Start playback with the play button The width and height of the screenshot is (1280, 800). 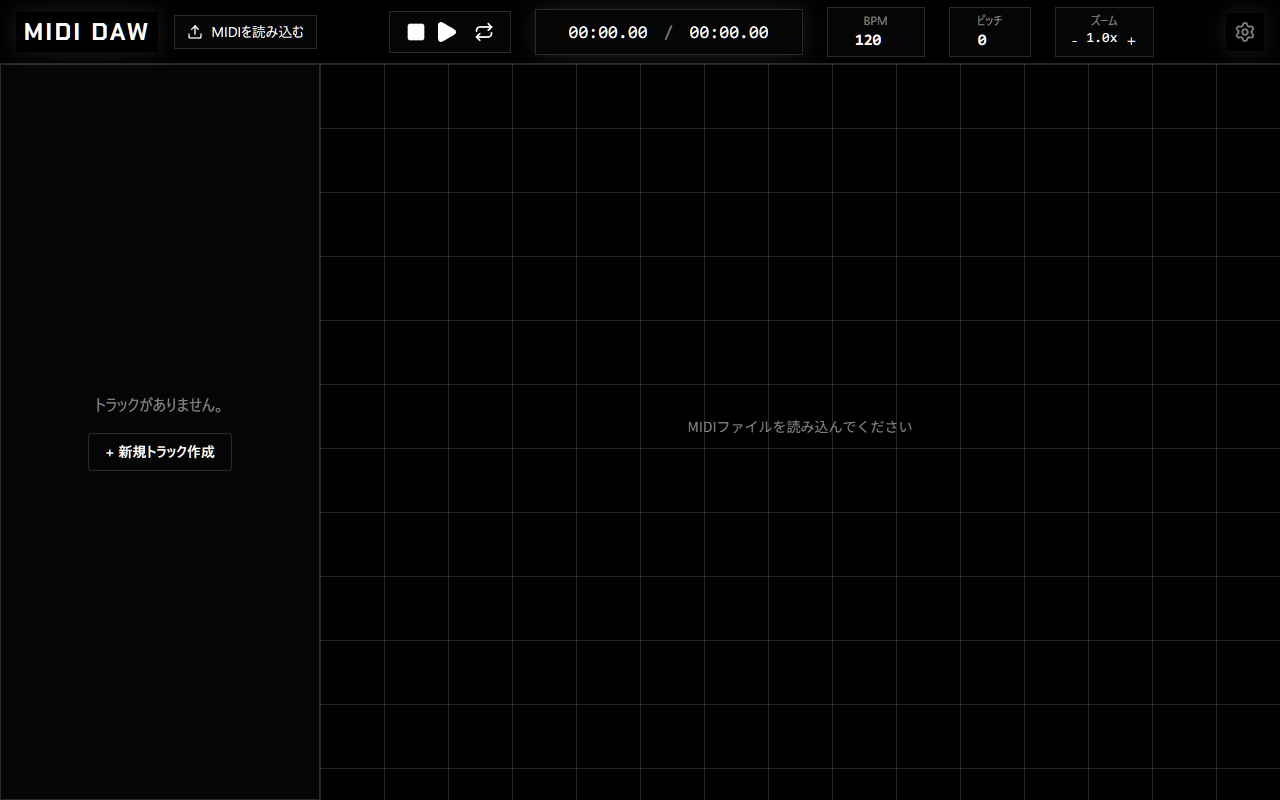pos(447,32)
